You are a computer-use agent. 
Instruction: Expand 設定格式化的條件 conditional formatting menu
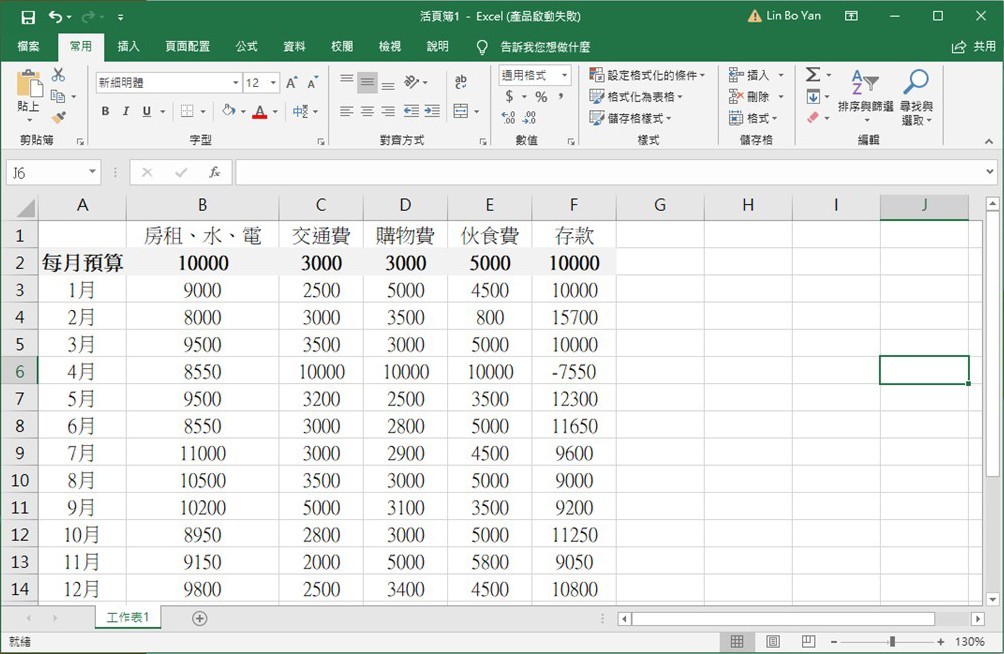coord(647,75)
